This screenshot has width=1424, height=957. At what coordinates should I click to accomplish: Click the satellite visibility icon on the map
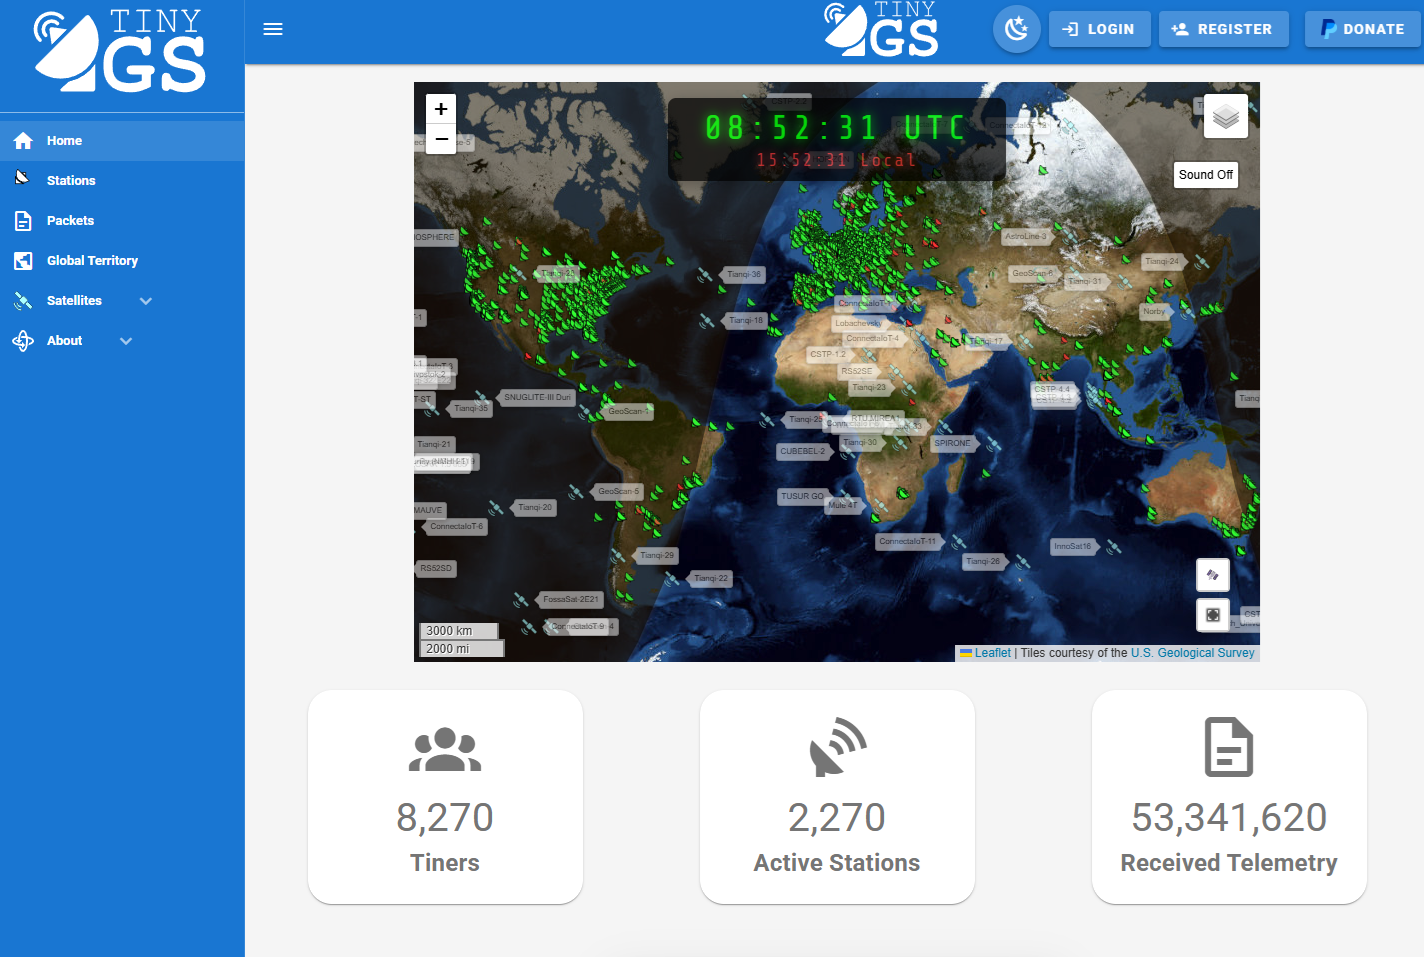(1212, 575)
